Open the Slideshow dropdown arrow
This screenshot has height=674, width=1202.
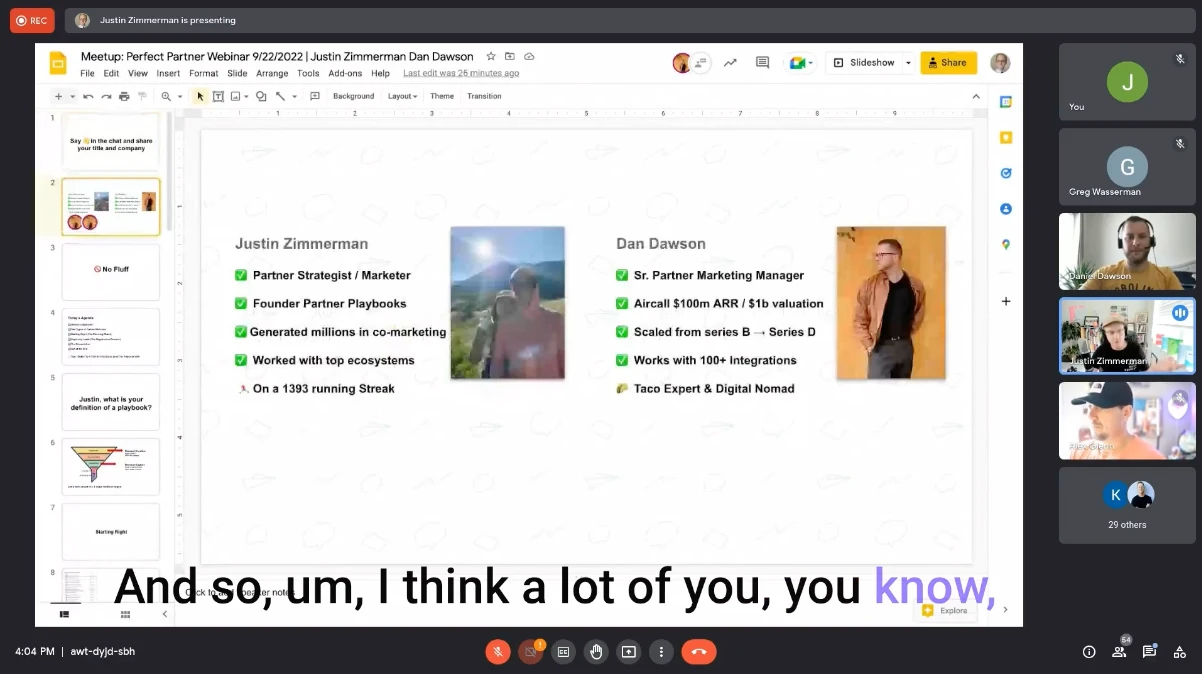[x=908, y=63]
